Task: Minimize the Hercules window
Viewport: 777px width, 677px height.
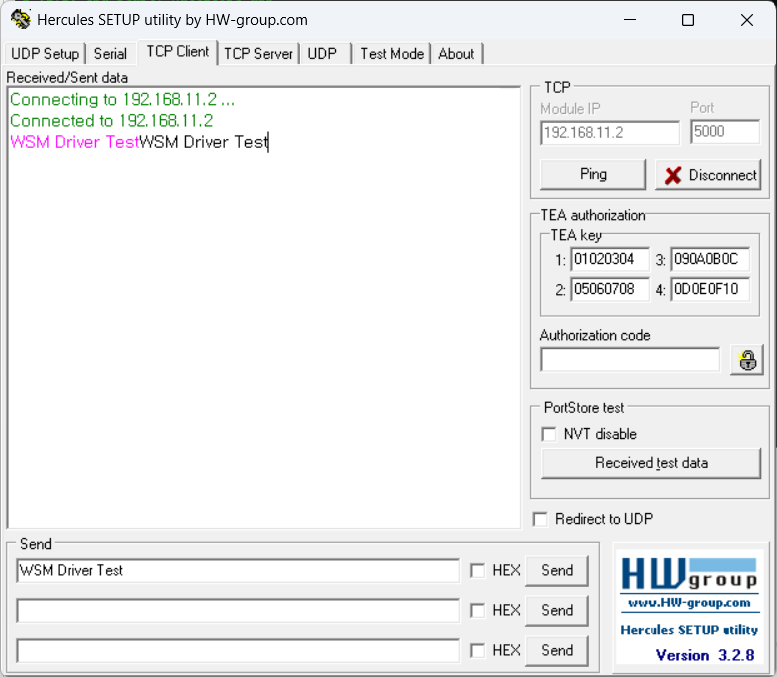Action: [630, 20]
